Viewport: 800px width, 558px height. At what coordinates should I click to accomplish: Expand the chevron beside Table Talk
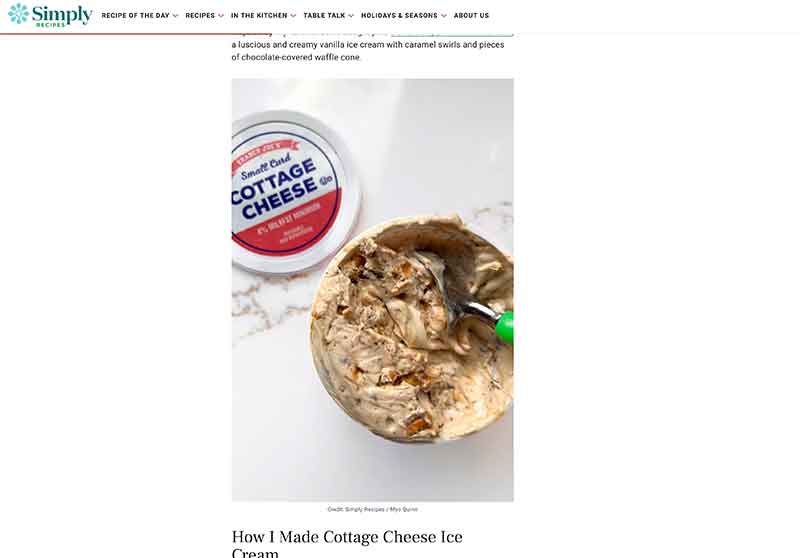[x=351, y=16]
